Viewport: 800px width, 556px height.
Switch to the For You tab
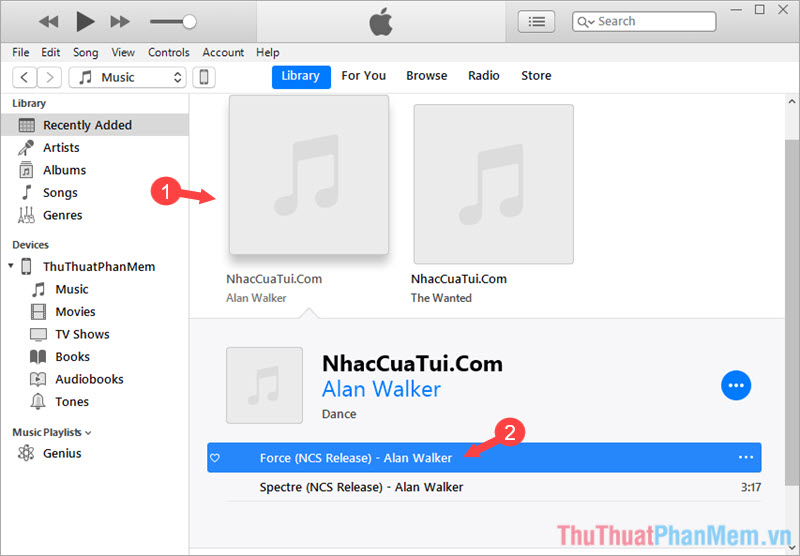tap(363, 76)
